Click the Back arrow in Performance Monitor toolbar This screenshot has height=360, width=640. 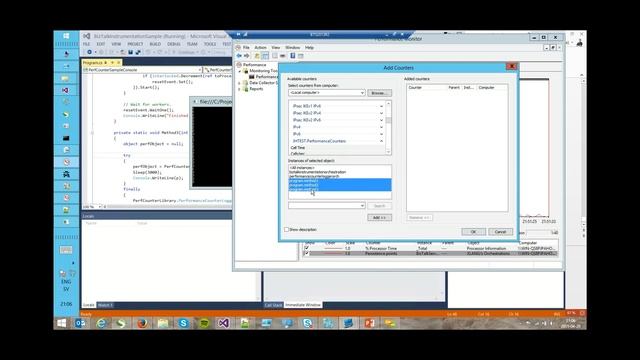click(x=239, y=56)
